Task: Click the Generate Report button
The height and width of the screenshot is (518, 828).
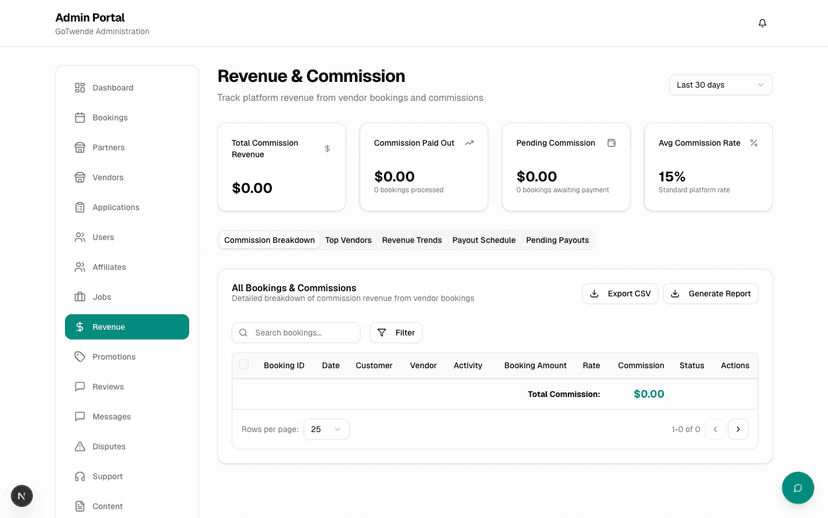Action: (x=711, y=294)
